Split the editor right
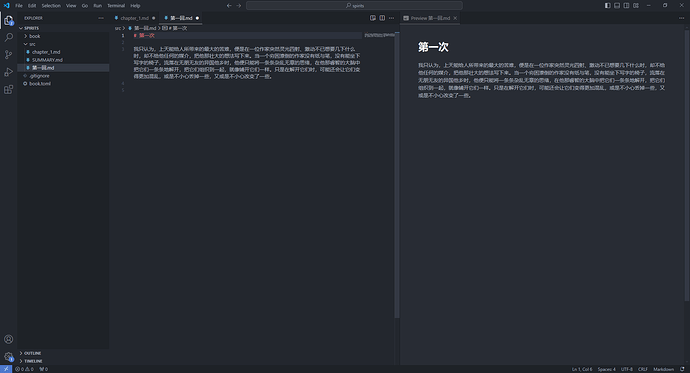The width and height of the screenshot is (690, 373). [x=382, y=18]
